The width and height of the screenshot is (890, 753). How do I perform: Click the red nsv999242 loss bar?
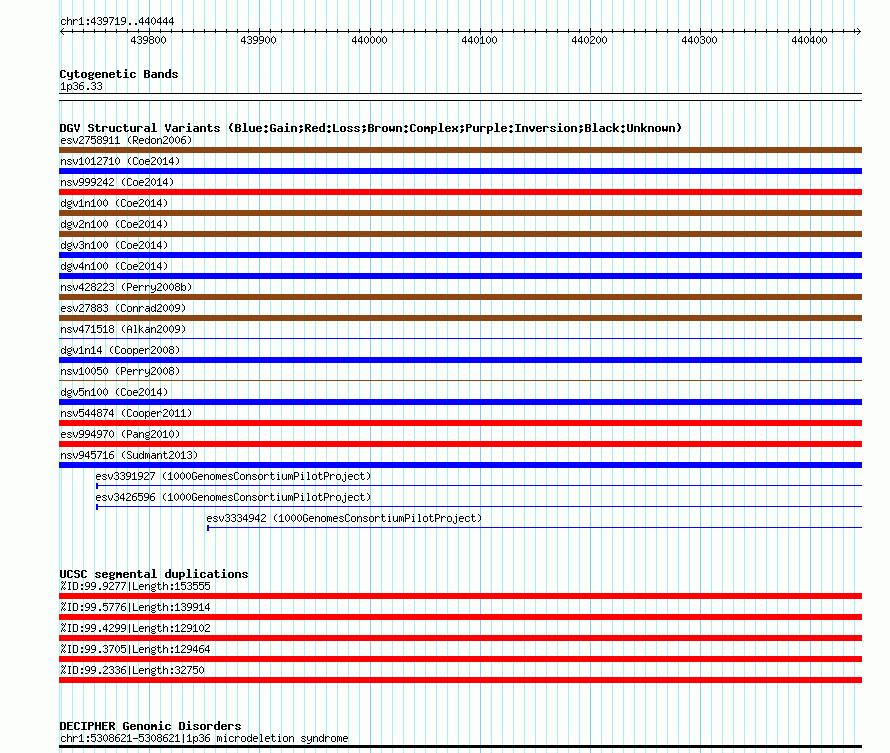pos(460,192)
